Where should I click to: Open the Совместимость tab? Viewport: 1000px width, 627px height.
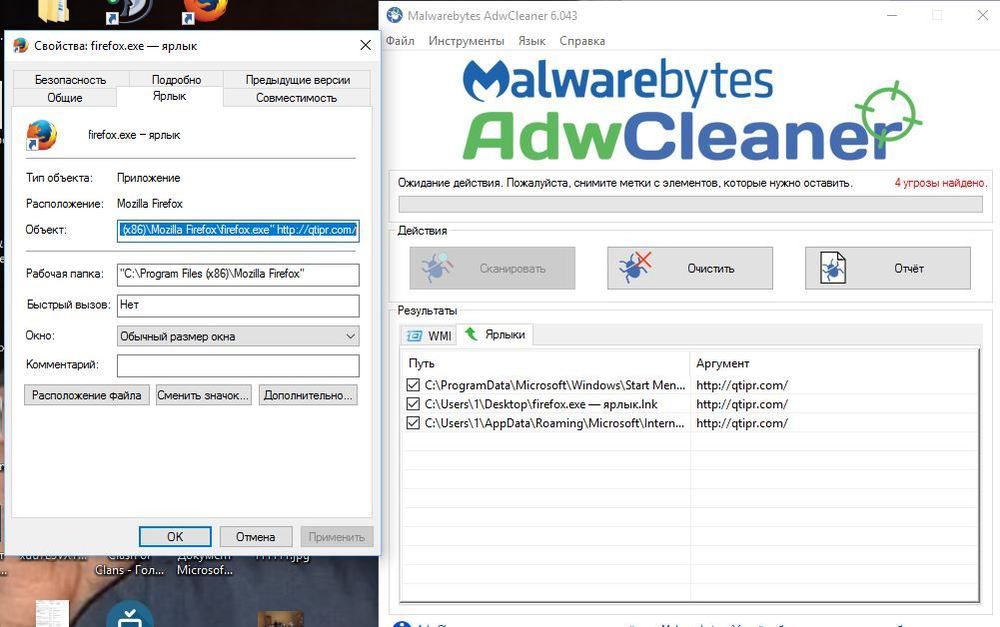(x=297, y=98)
